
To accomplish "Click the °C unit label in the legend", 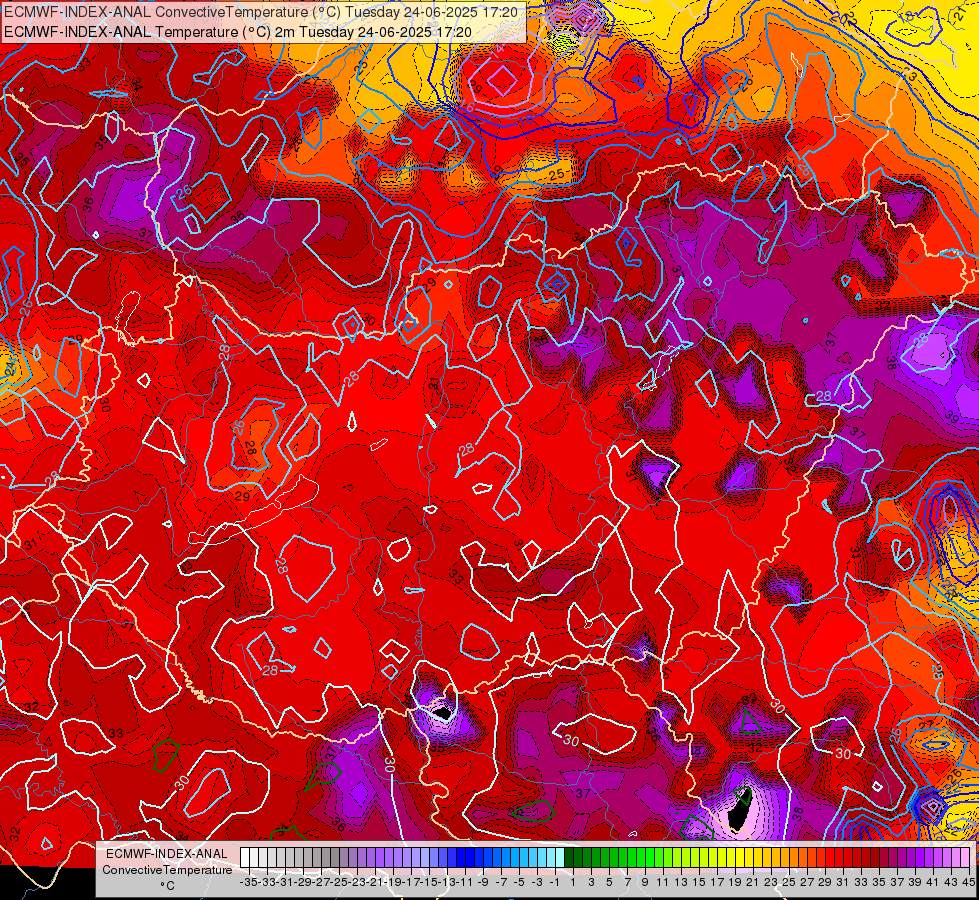I will pos(167,886).
